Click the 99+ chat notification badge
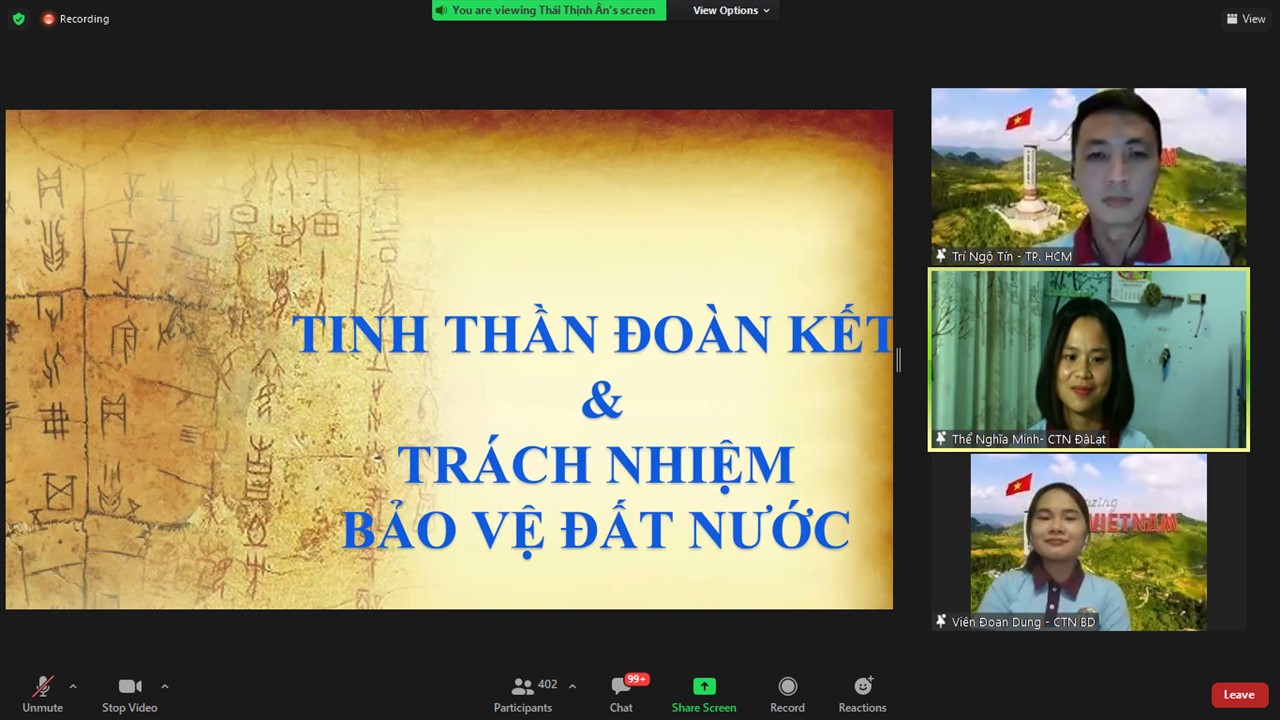The width and height of the screenshot is (1280, 720). (x=636, y=680)
